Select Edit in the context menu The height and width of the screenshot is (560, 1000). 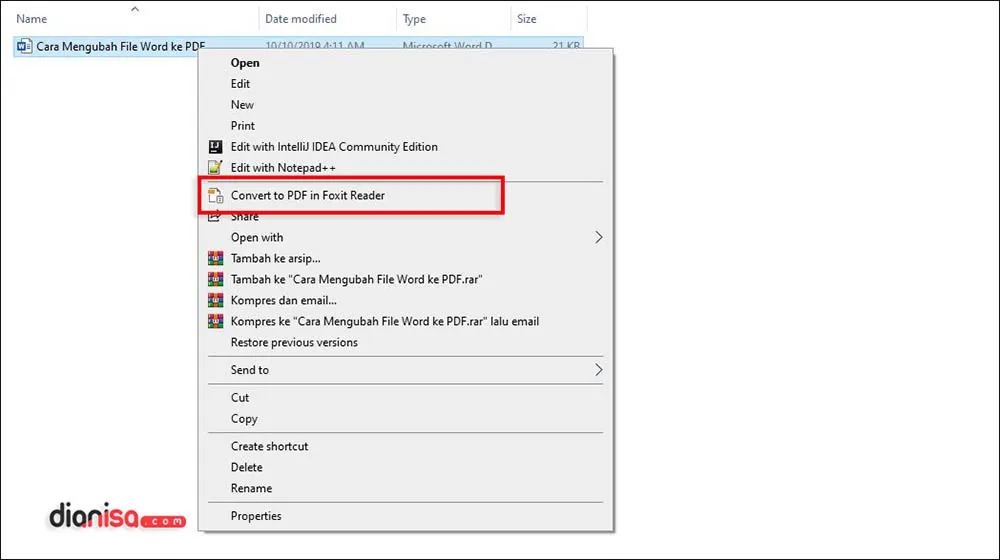click(x=240, y=84)
